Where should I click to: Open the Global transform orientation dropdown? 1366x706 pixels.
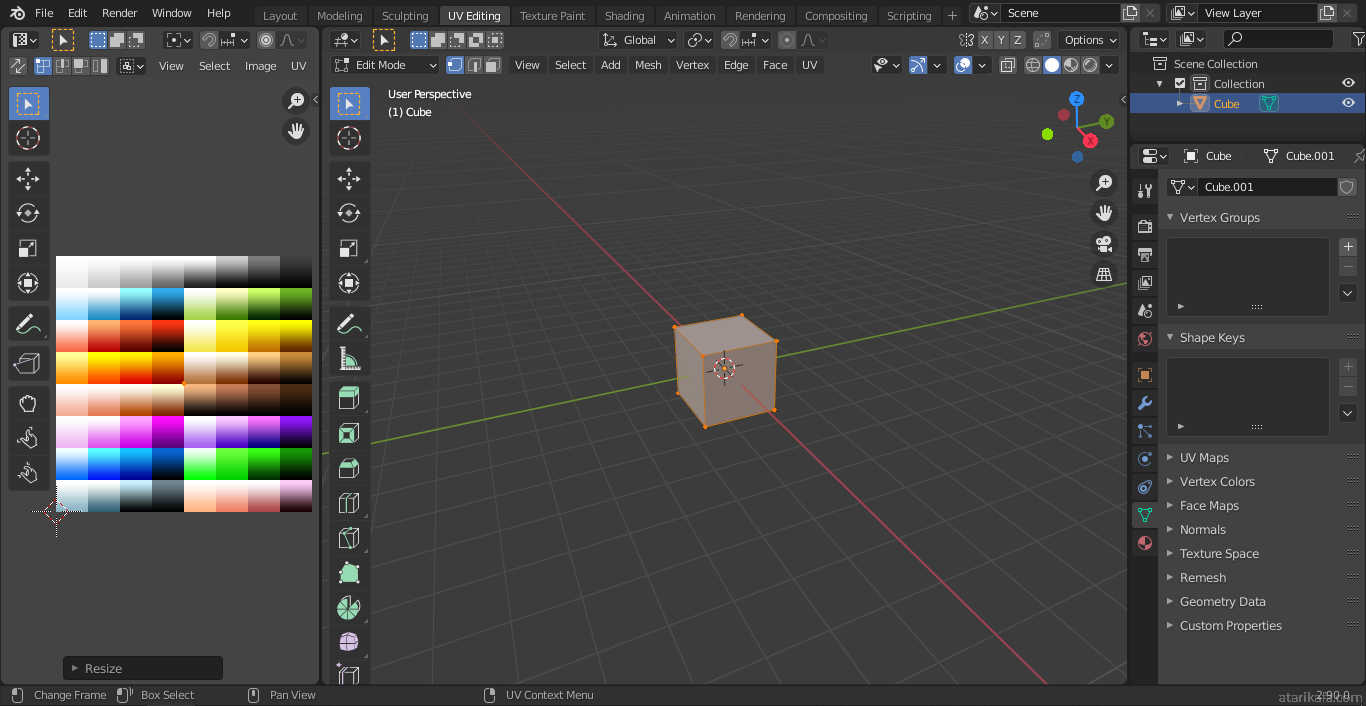click(x=638, y=40)
